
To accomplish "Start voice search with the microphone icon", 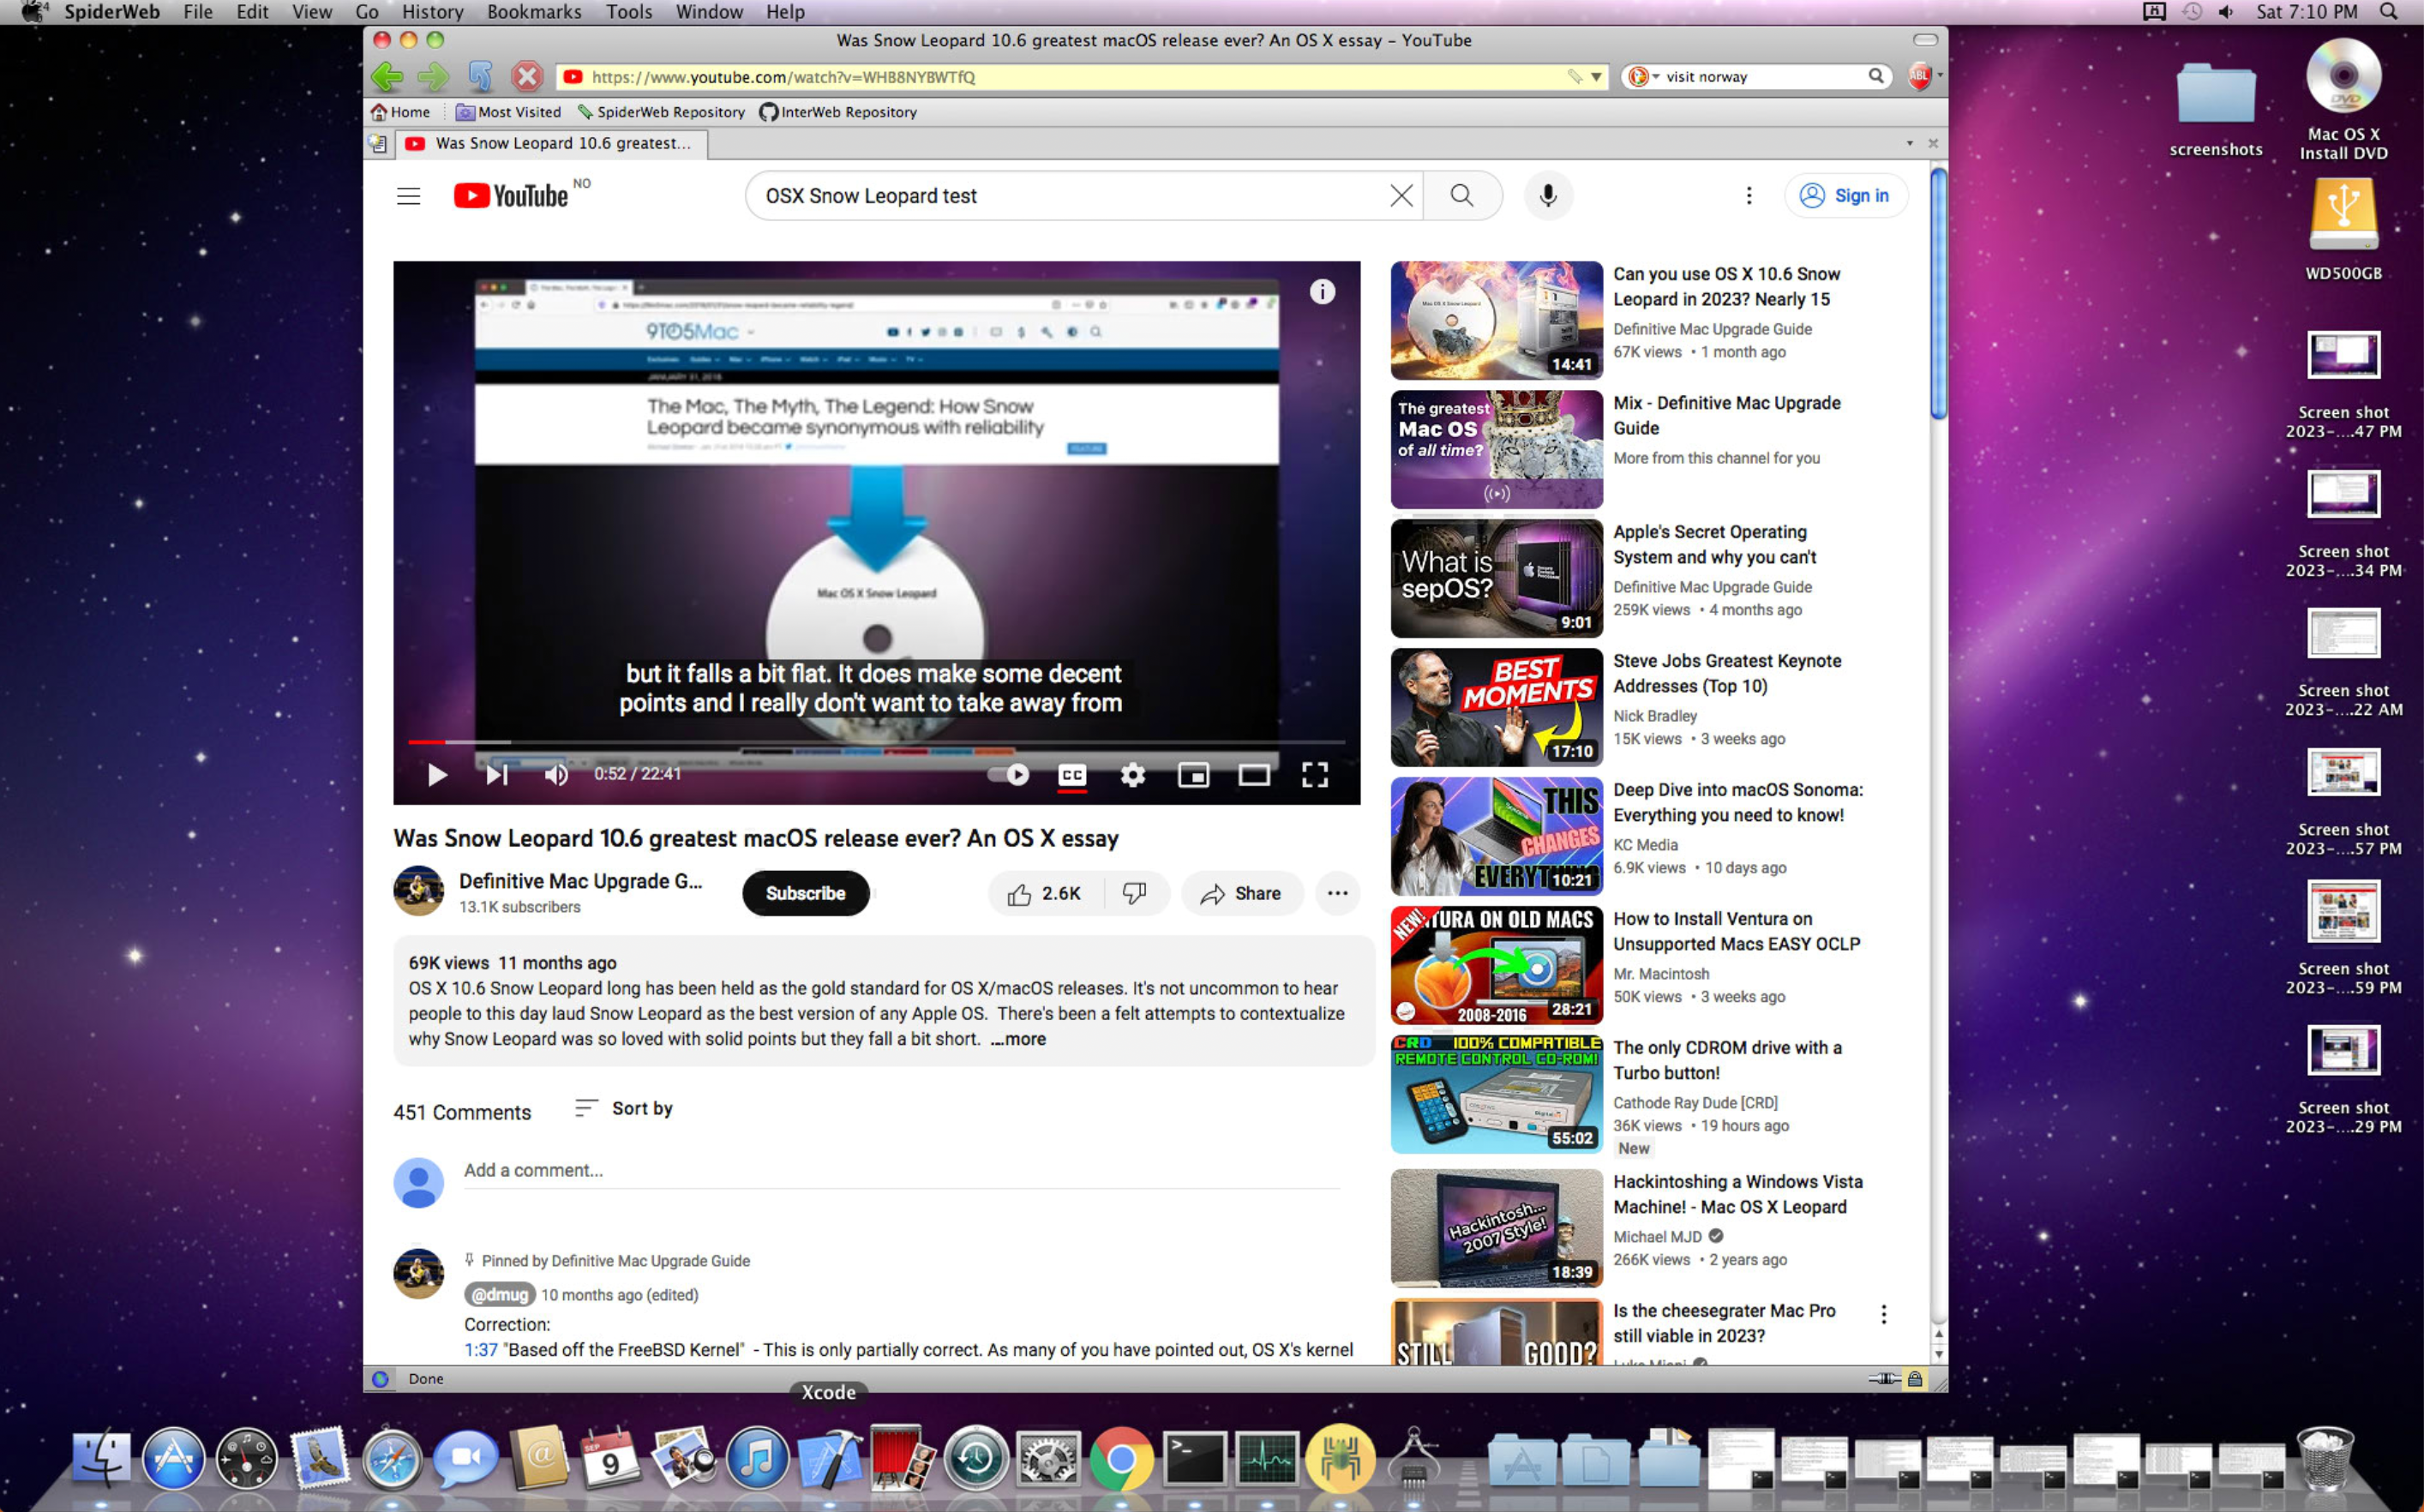I will click(x=1547, y=196).
